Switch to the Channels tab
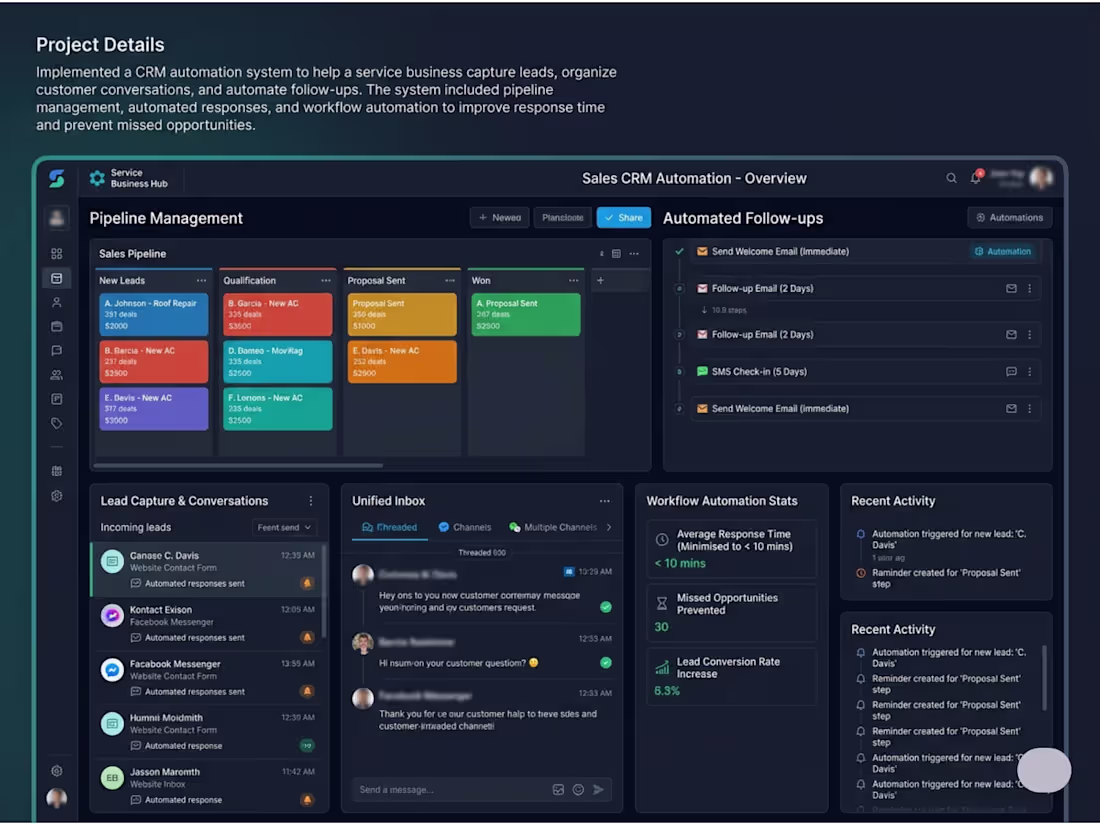This screenshot has width=1100, height=825. pyautogui.click(x=464, y=527)
